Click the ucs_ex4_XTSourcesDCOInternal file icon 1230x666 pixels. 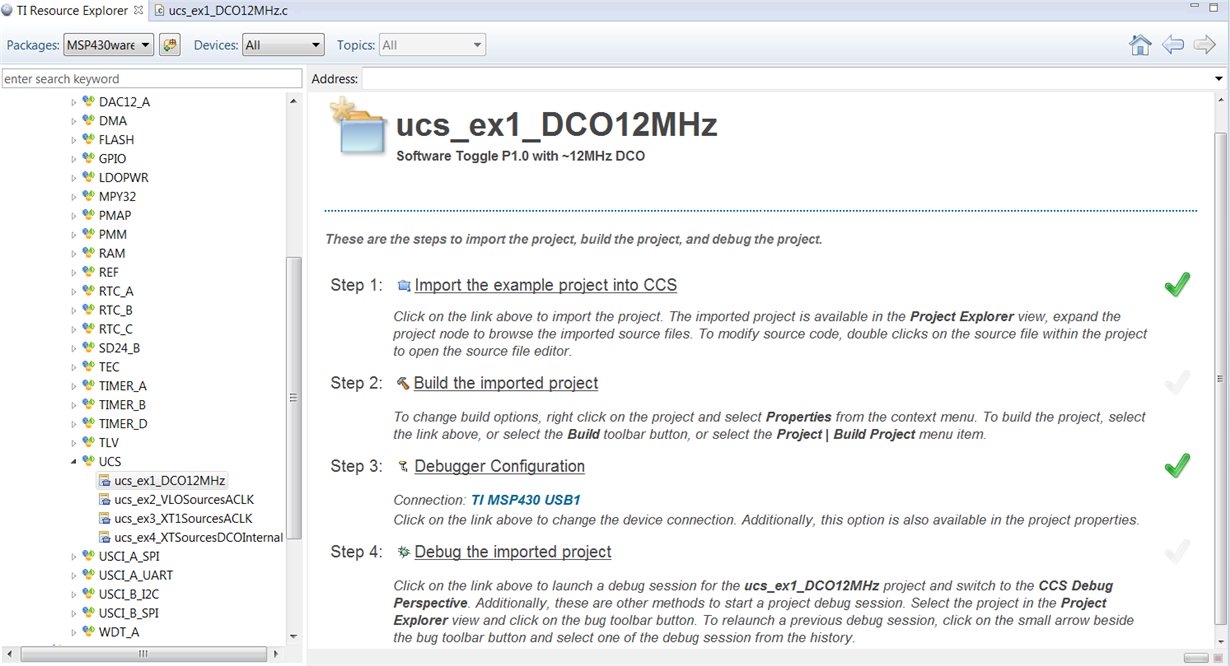[104, 537]
